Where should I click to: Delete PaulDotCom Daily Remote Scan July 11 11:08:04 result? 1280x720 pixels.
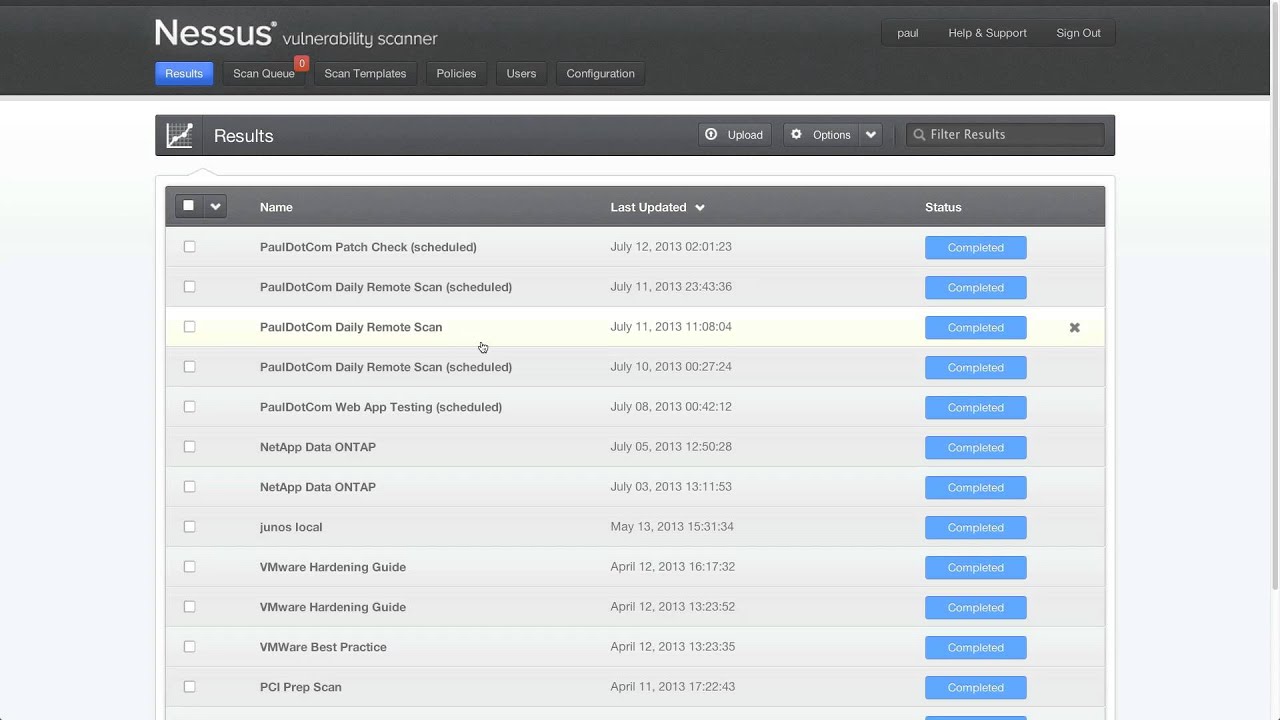pos(1074,327)
